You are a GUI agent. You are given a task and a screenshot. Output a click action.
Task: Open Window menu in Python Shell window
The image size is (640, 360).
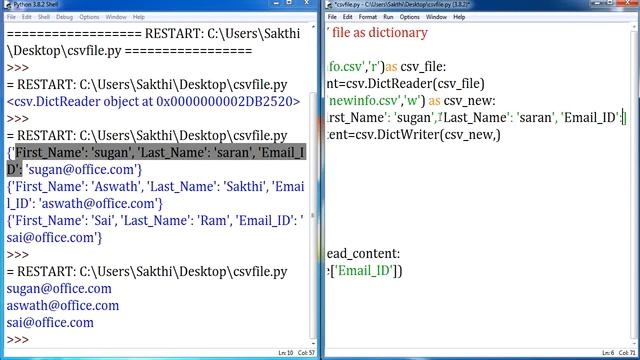tap(116, 17)
